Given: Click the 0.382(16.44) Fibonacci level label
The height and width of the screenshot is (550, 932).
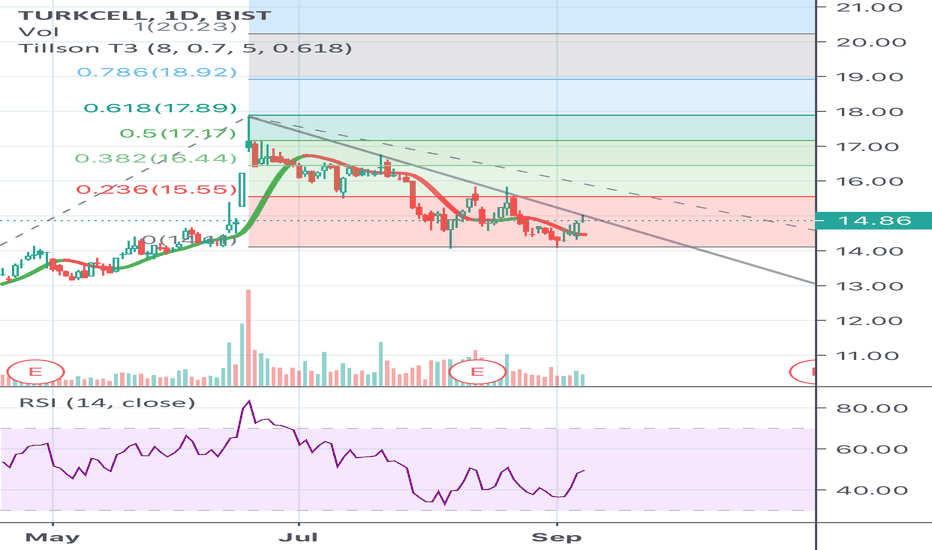Looking at the screenshot, I should 156,158.
